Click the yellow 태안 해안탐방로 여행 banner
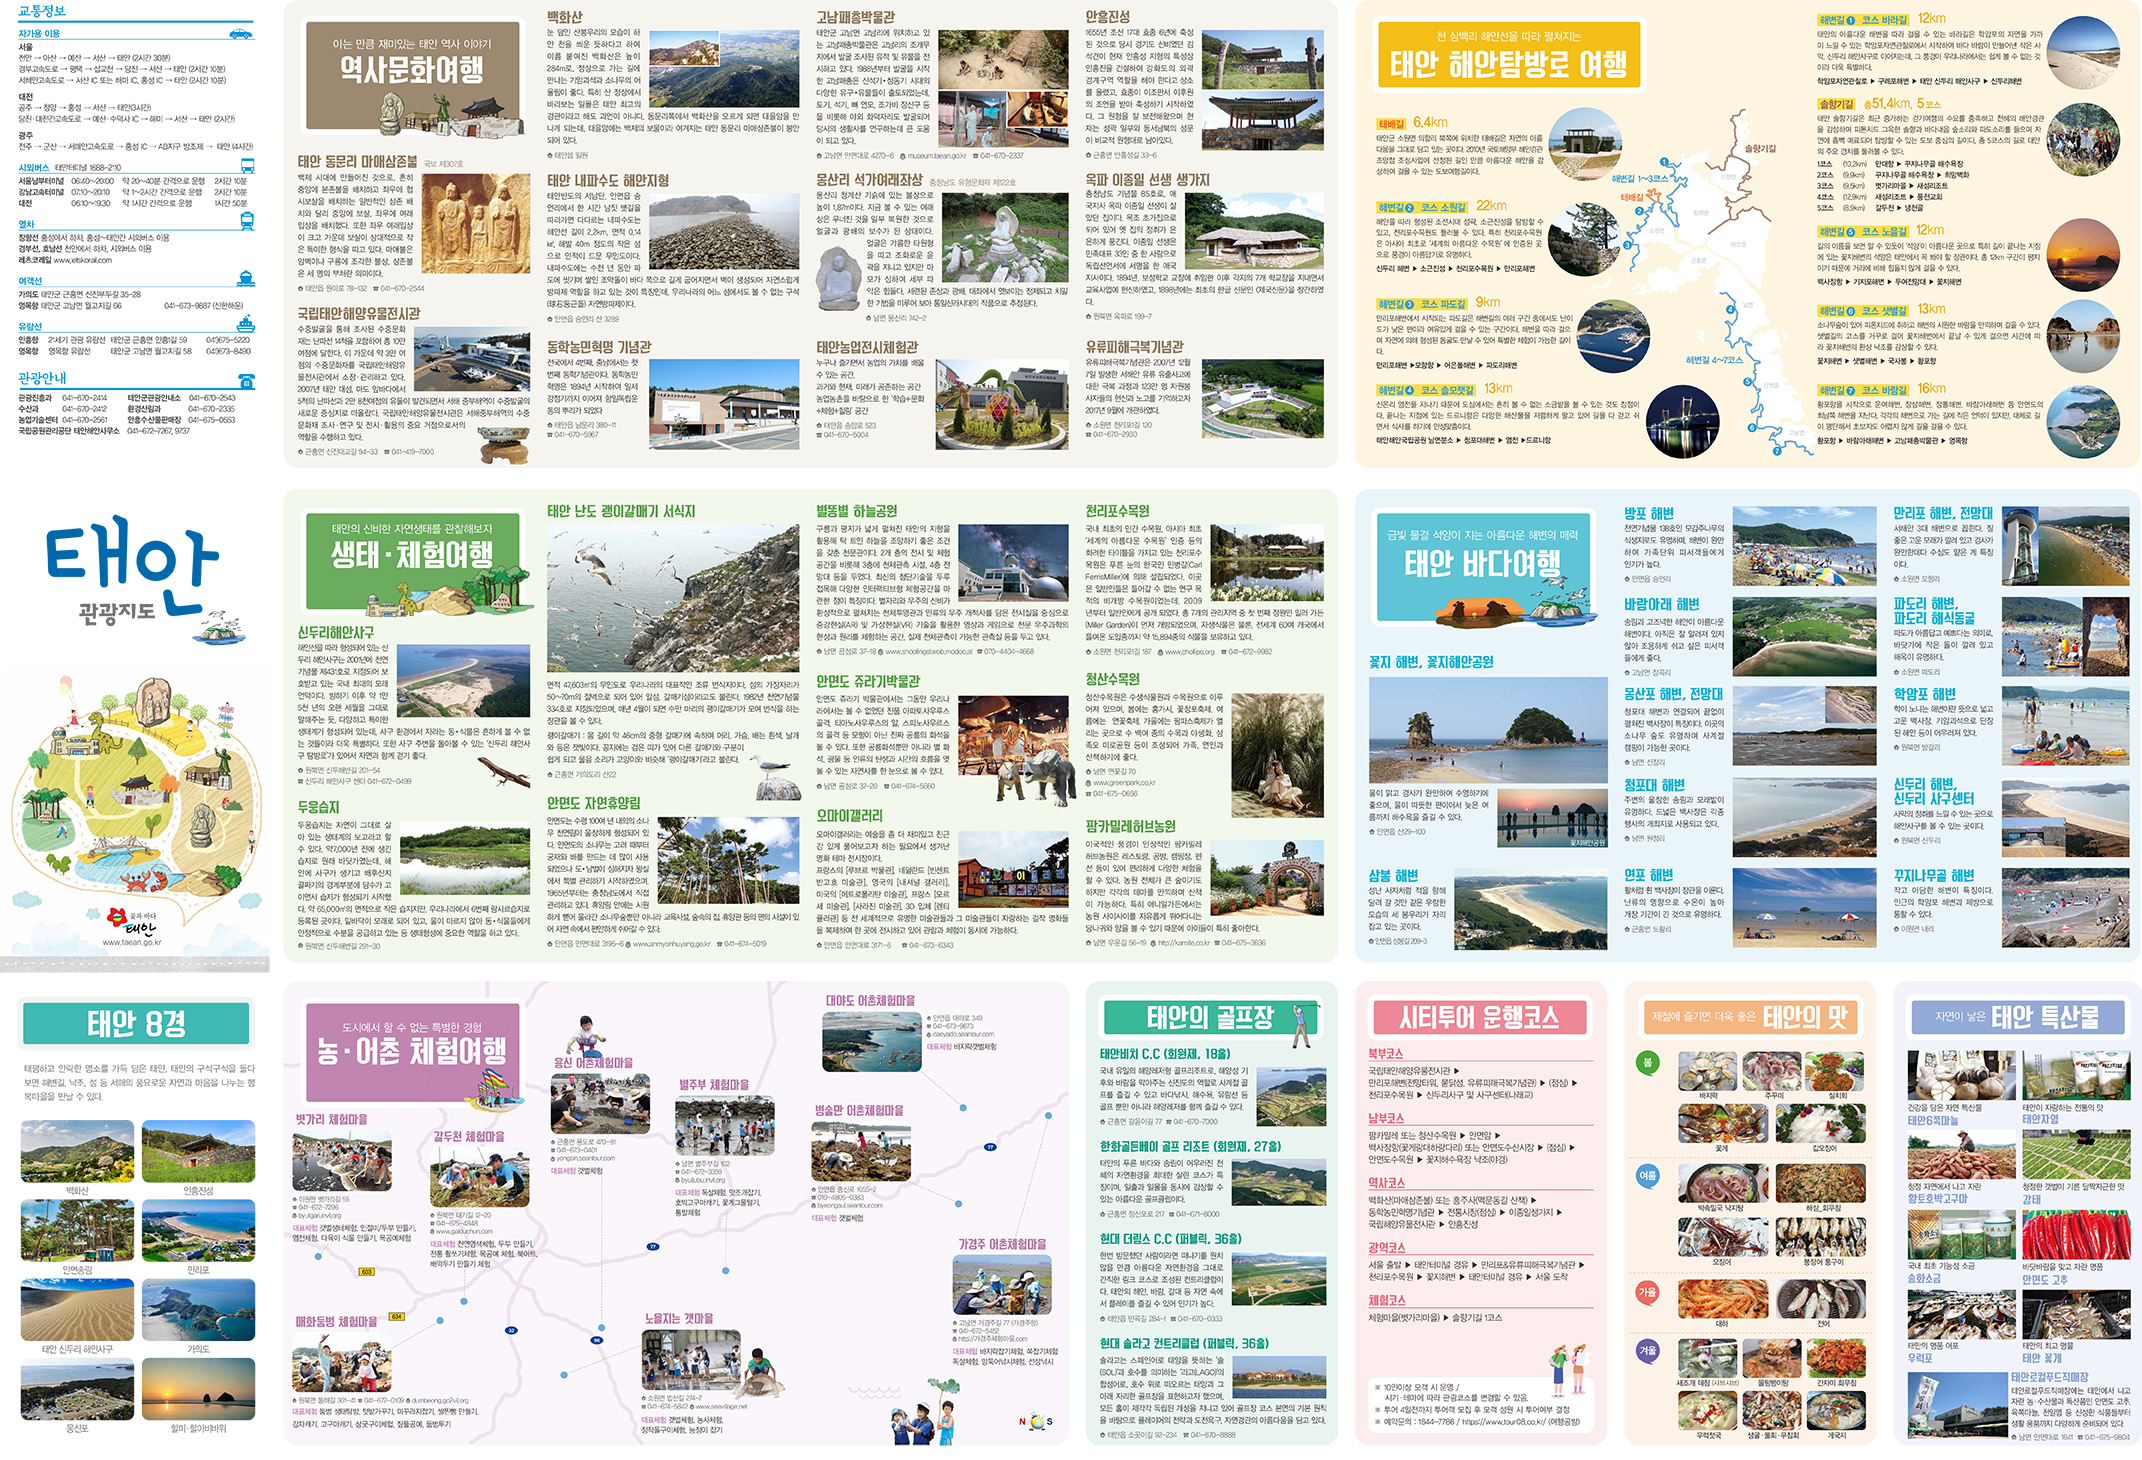The height and width of the screenshot is (1460, 2142). point(1508,57)
